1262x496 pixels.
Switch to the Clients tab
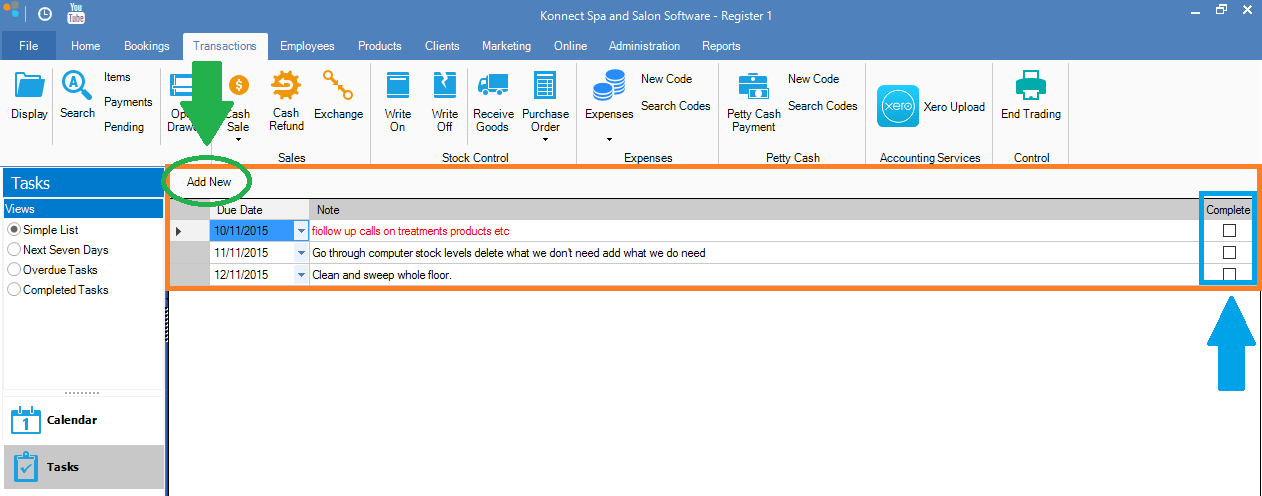(x=442, y=46)
